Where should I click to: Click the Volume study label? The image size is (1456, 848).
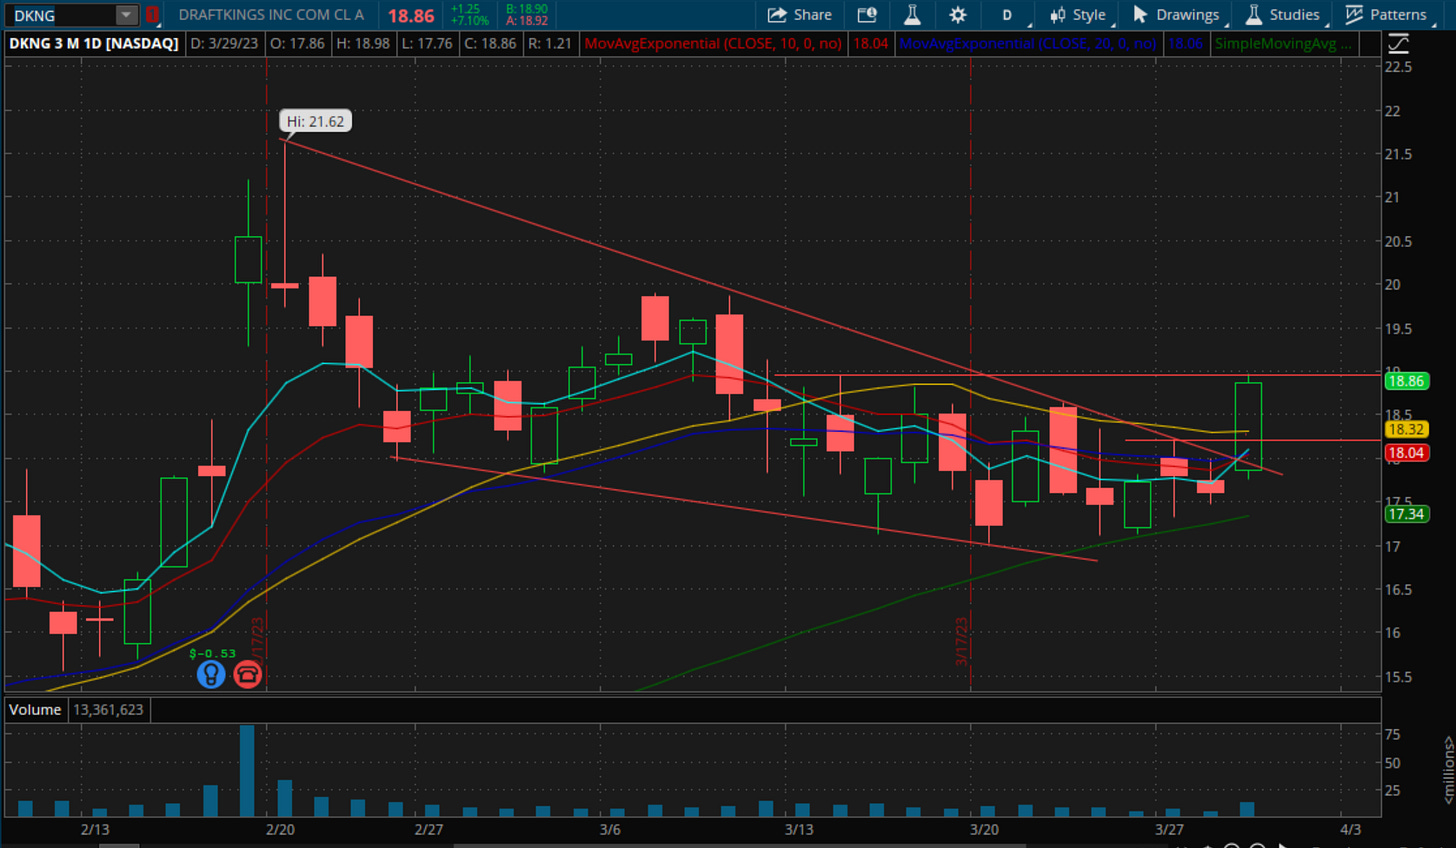click(x=35, y=709)
